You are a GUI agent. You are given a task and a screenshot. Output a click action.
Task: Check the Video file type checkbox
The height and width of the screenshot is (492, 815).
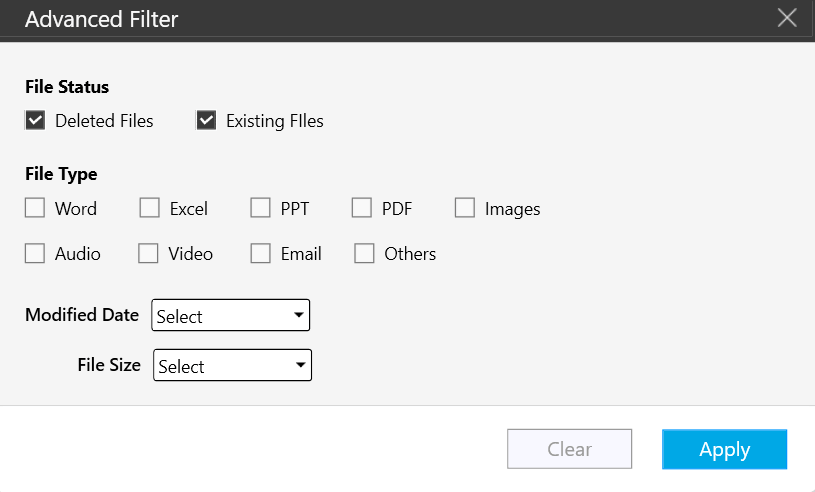[x=148, y=254]
